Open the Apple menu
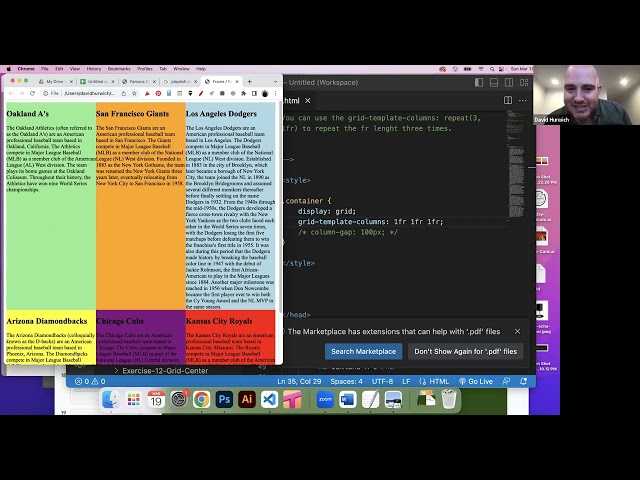 click(x=9, y=69)
